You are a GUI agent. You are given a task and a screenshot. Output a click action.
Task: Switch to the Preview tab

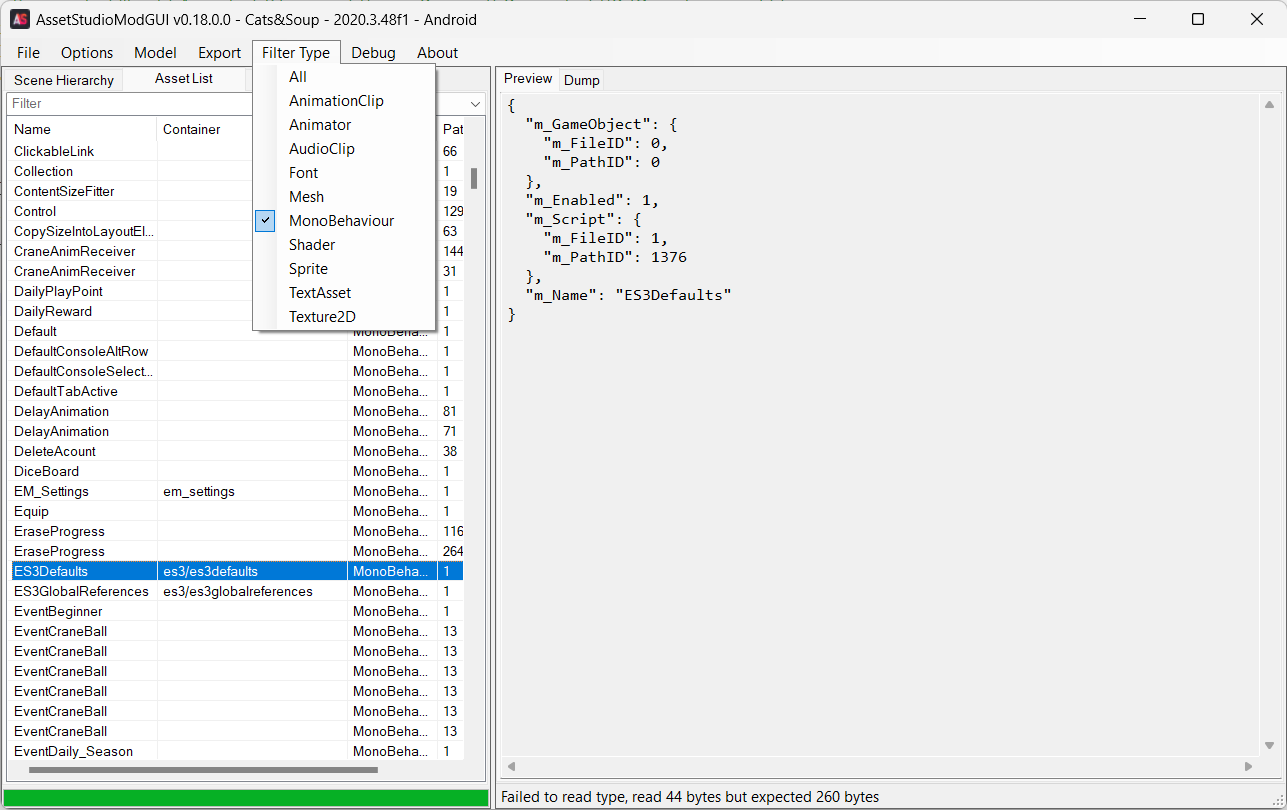[528, 79]
